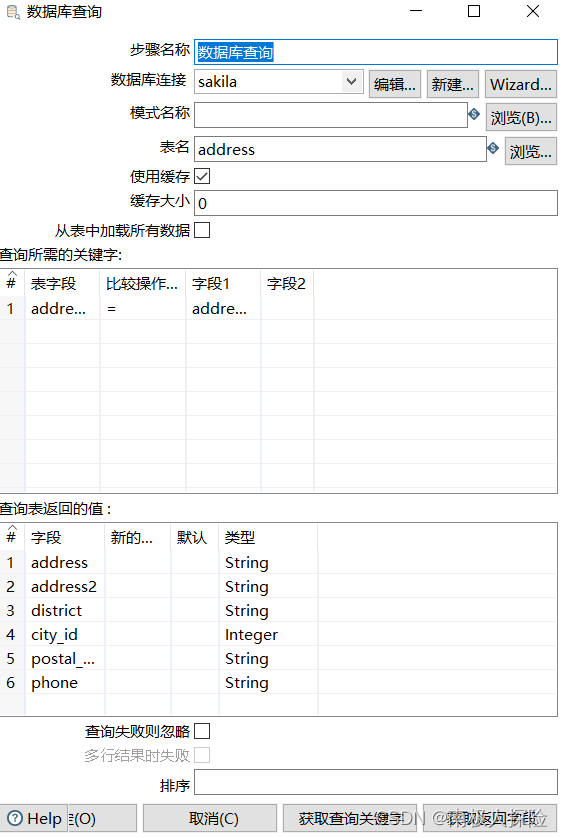Select the address field row cell
Screen dimensions: 563x838
tap(64, 562)
